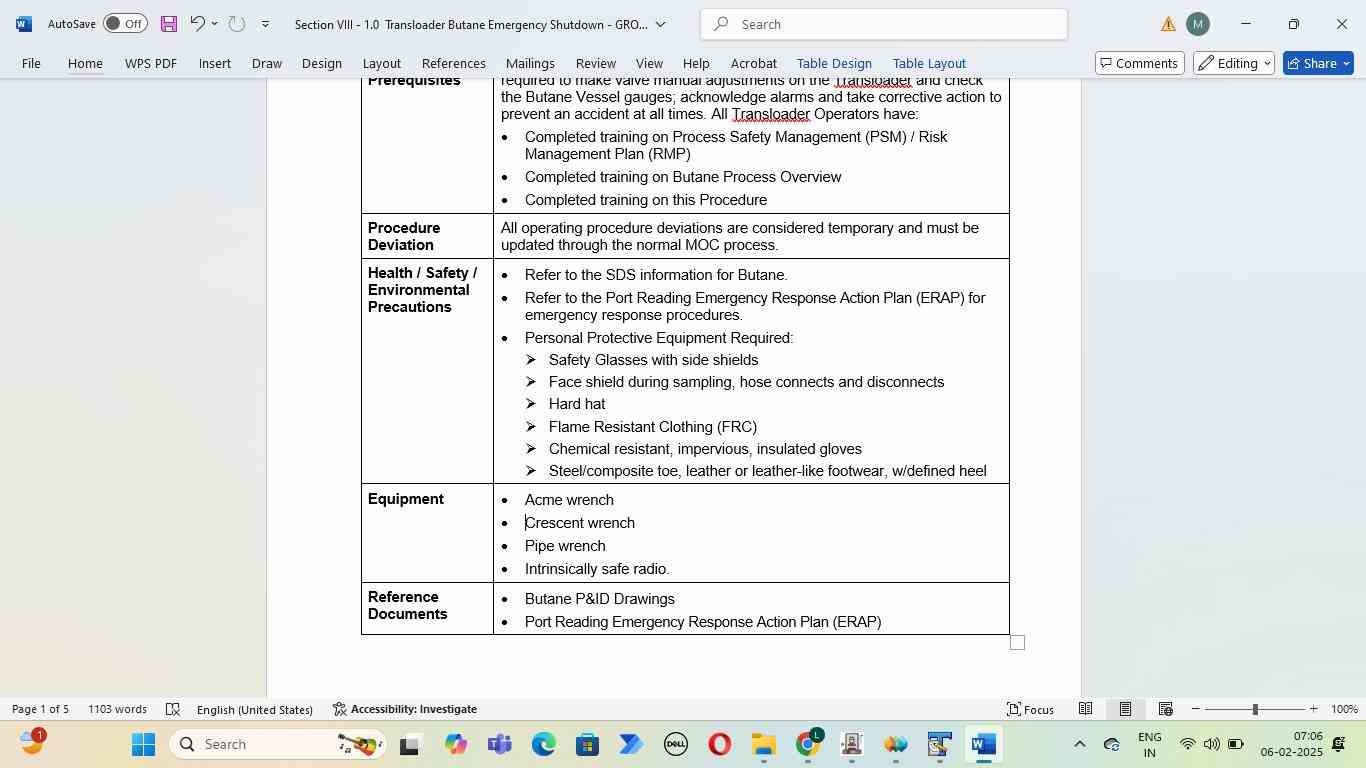This screenshot has height=768, width=1366.
Task: Click English (United States) language indicator
Action: (x=255, y=709)
